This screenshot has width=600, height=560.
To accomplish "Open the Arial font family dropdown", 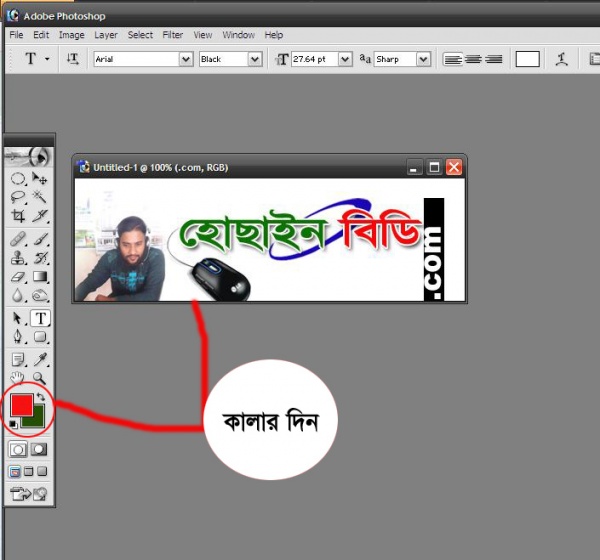I will [186, 59].
